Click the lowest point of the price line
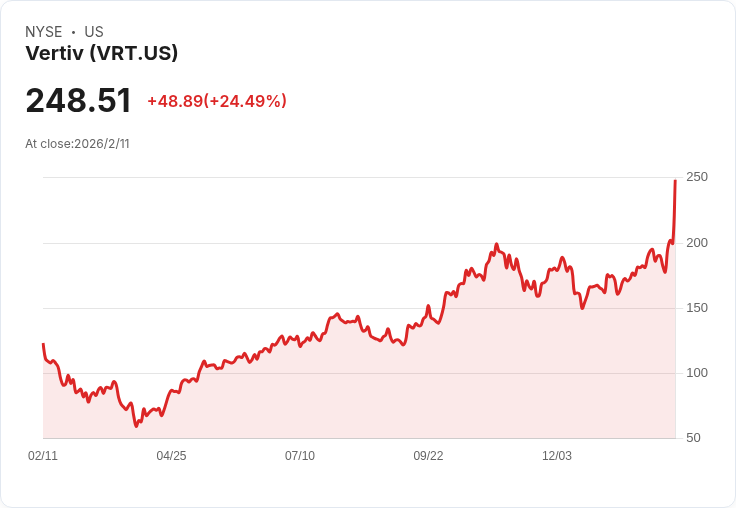Image resolution: width=736 pixels, height=508 pixels. point(137,426)
